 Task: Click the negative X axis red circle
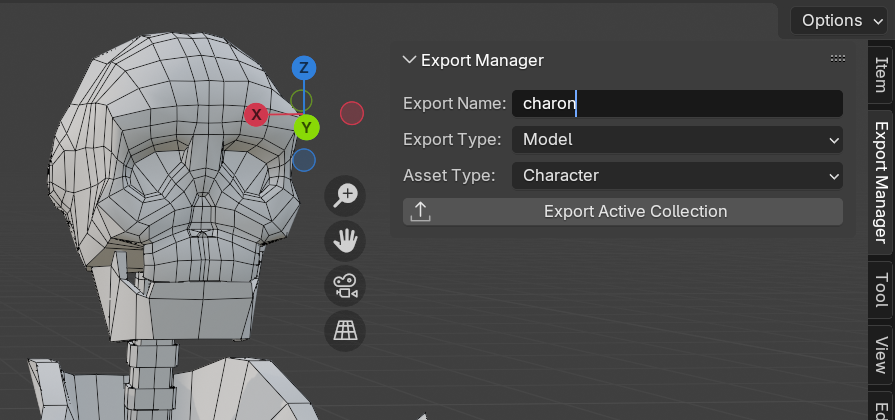click(352, 114)
